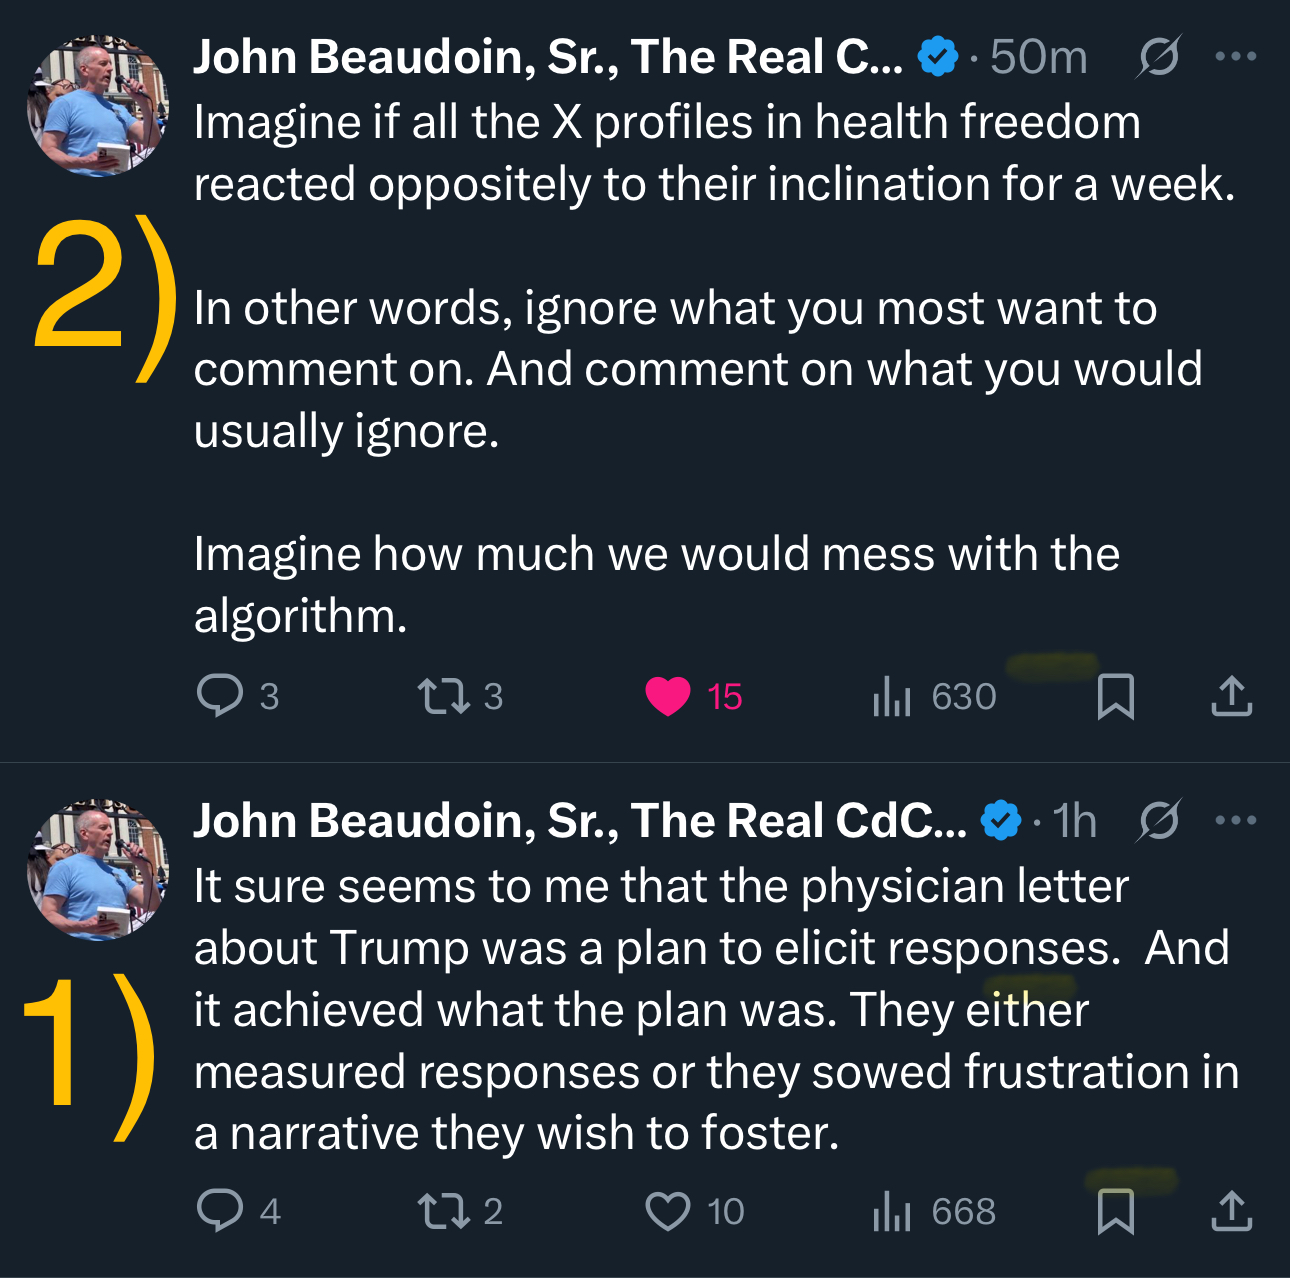Reply to the algorithm post
Image resolution: width=1290 pixels, height=1278 pixels.
tap(221, 696)
